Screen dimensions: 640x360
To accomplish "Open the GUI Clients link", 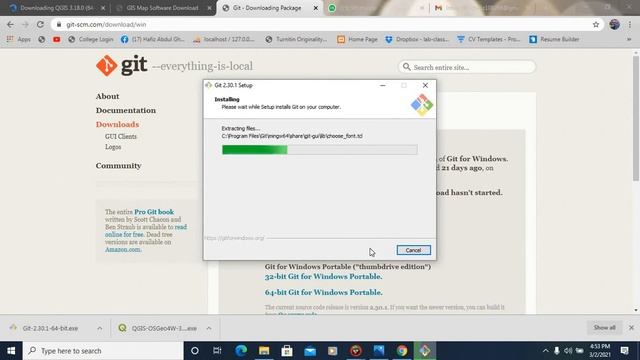I will 121,136.
